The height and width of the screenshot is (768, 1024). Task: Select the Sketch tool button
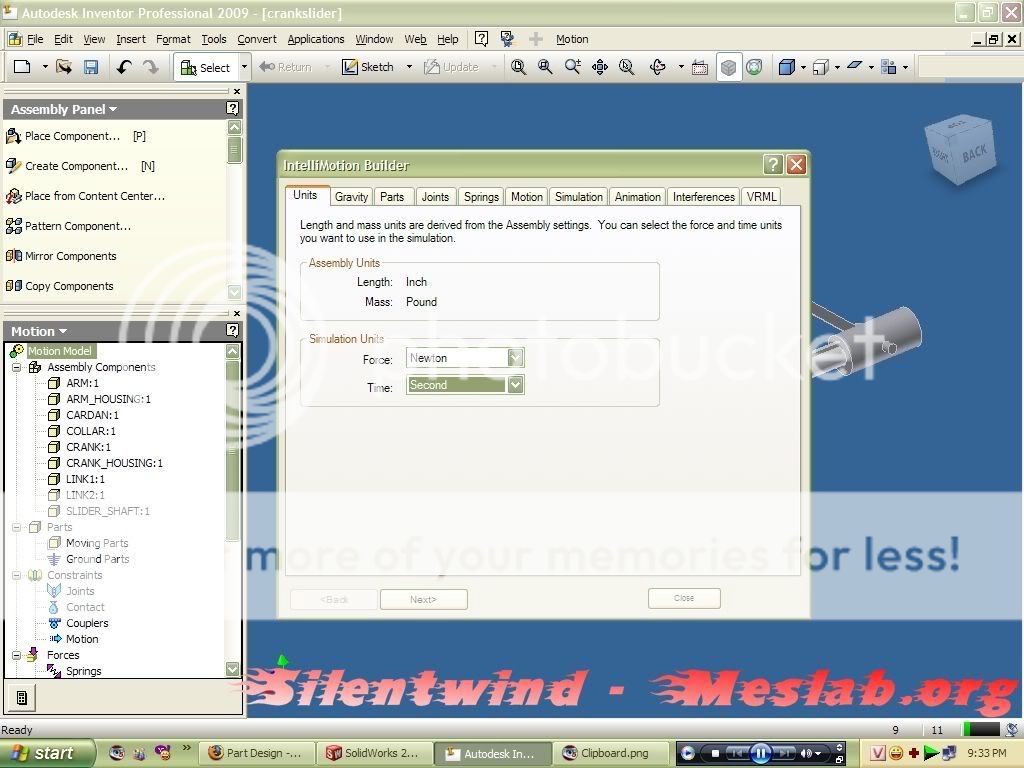click(x=368, y=67)
